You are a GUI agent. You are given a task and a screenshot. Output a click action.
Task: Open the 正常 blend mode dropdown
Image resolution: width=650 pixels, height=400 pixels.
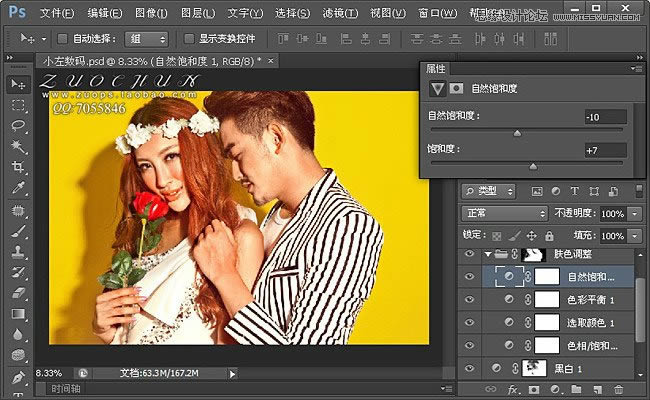pos(505,213)
